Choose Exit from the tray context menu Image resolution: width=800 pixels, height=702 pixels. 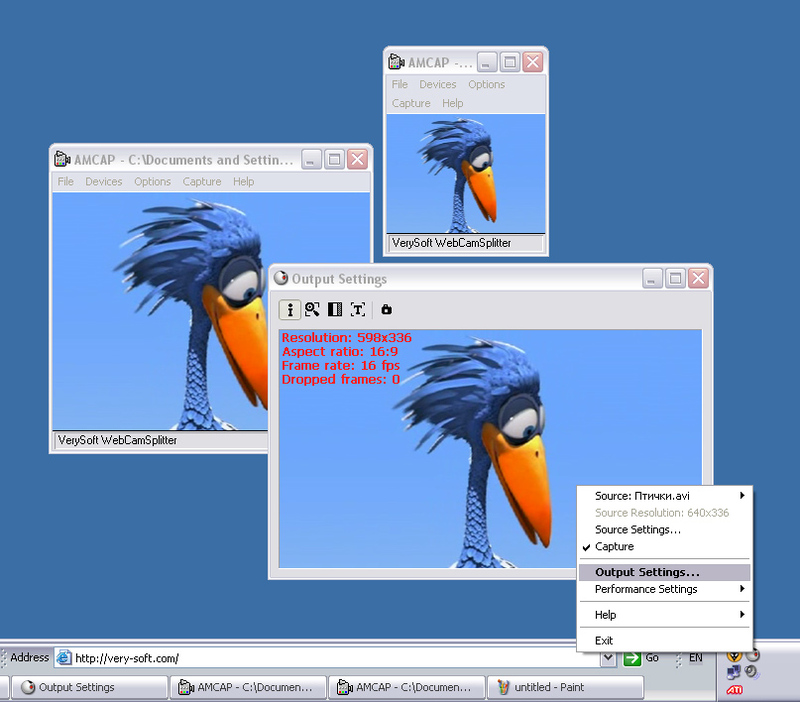pyautogui.click(x=664, y=641)
